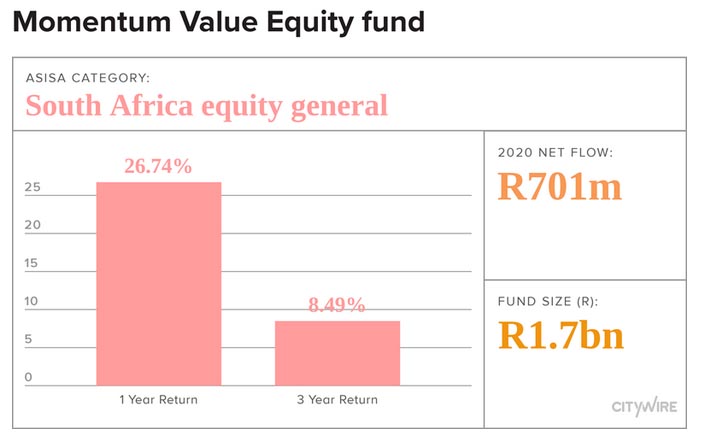702x438 pixels.
Task: Click the tall 1 Year Return bar
Action: tap(158, 283)
